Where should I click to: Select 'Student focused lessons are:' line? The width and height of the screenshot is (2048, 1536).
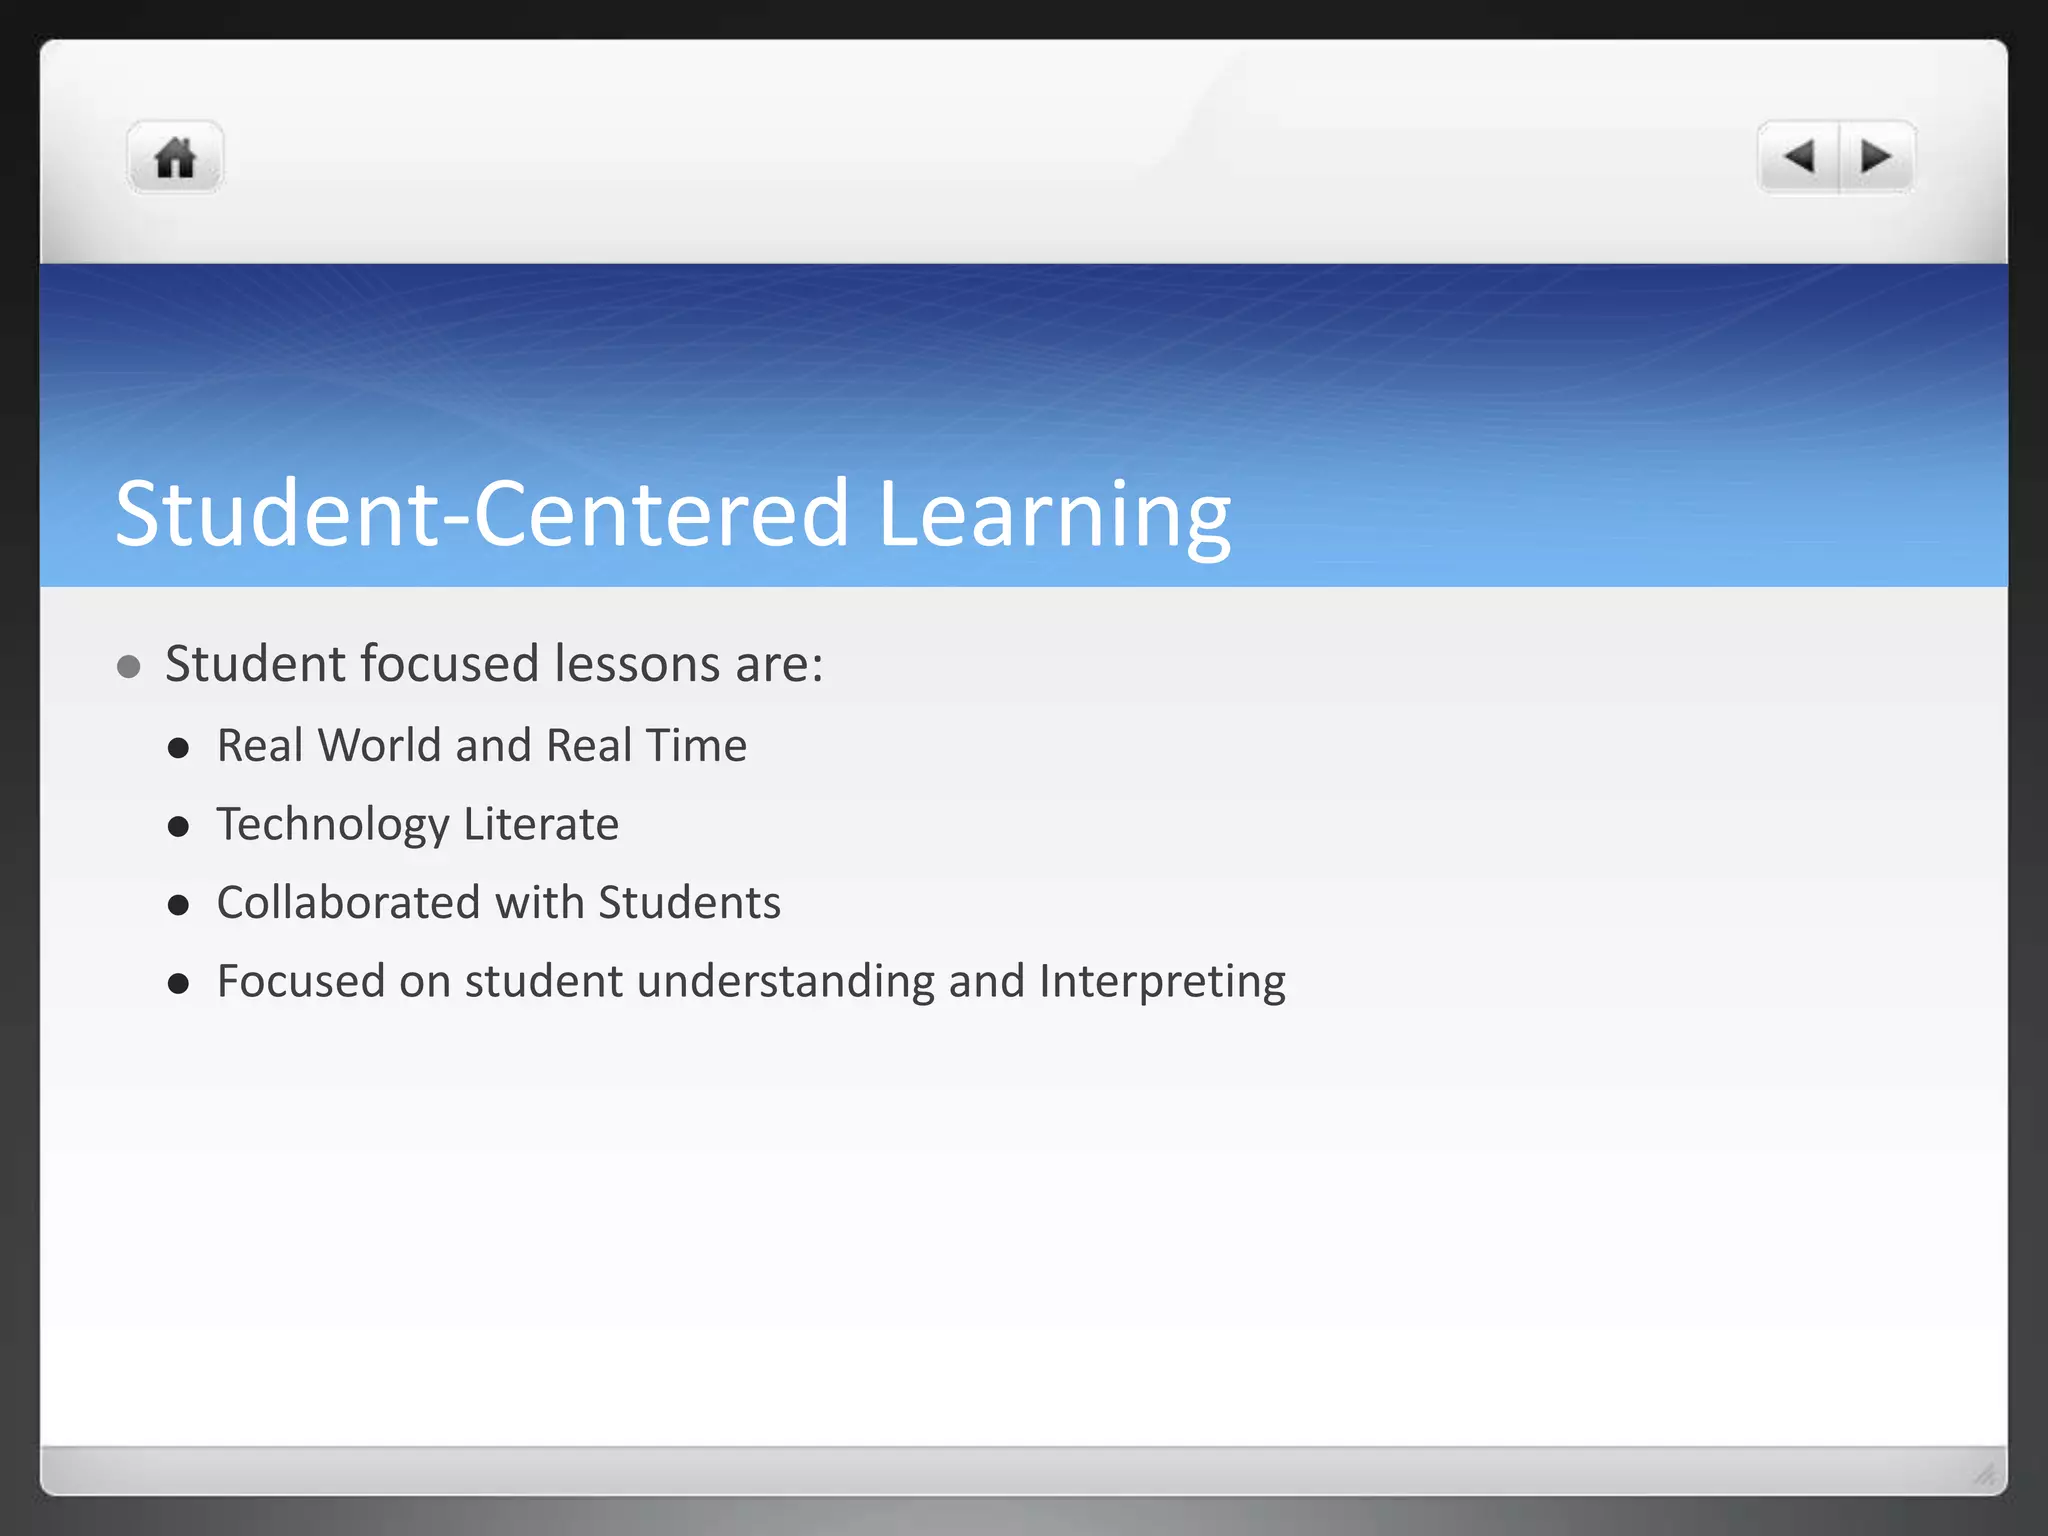494,664
